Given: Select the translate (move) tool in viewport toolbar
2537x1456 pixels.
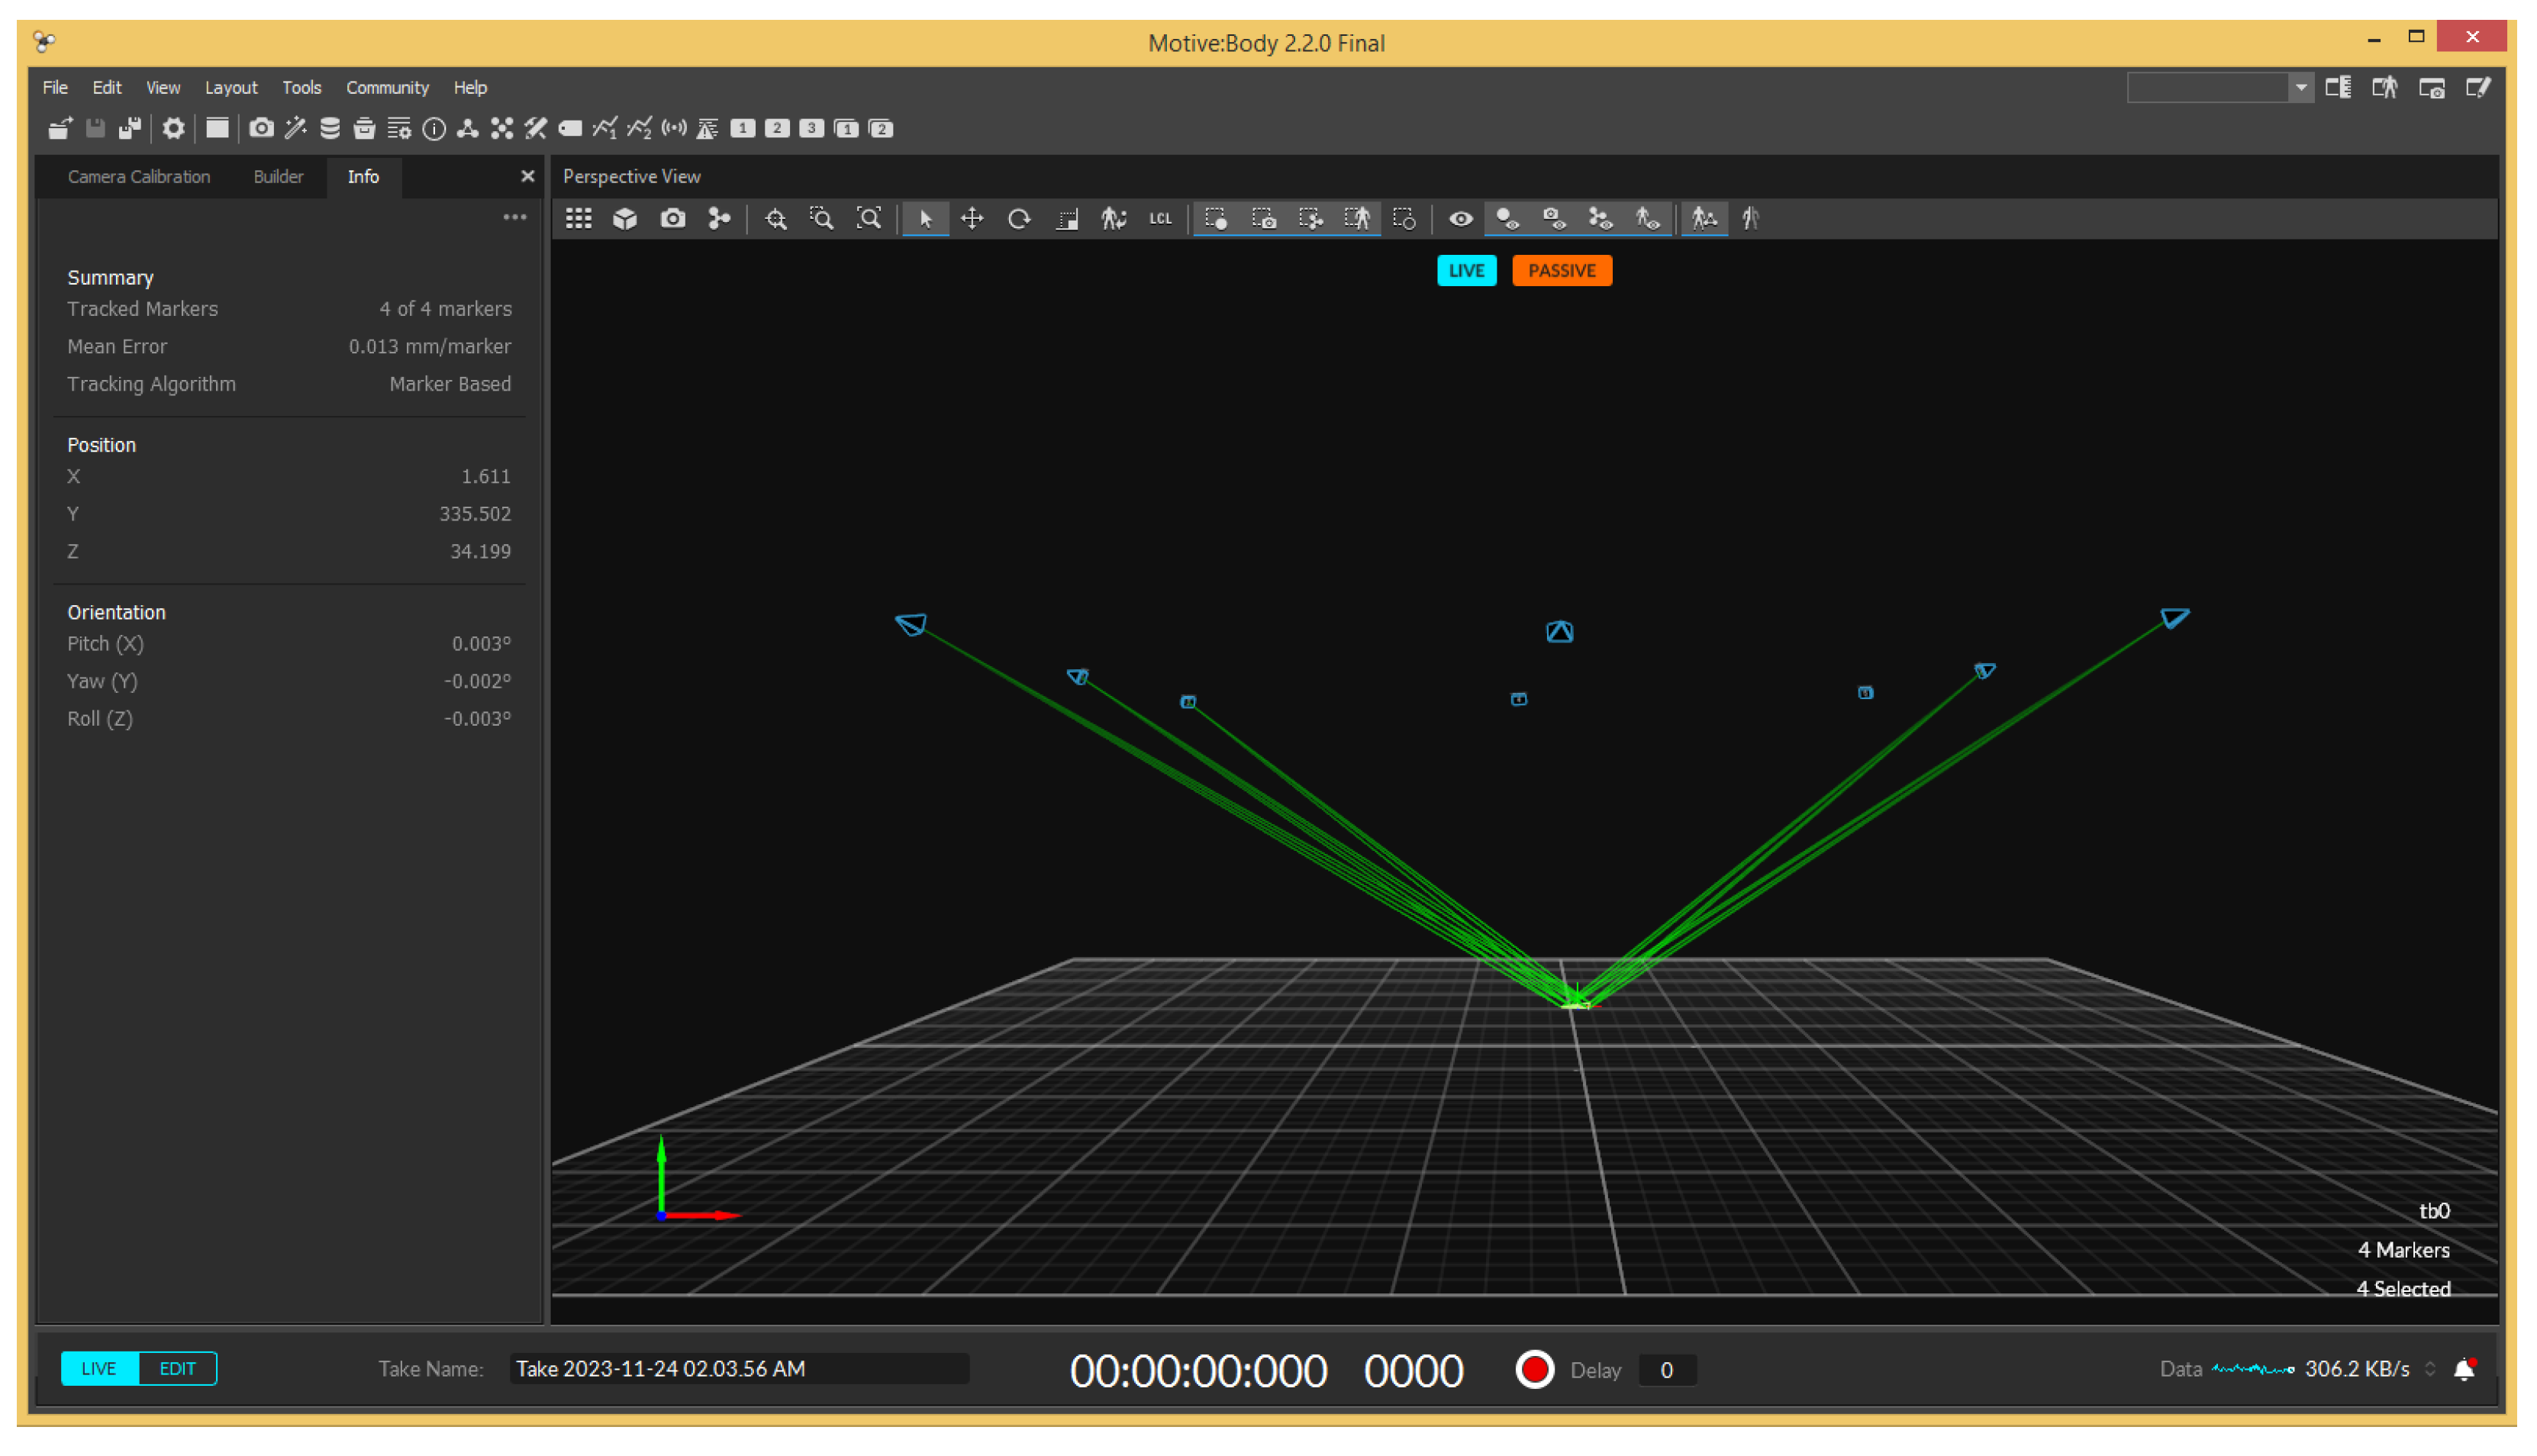Looking at the screenshot, I should pyautogui.click(x=972, y=219).
